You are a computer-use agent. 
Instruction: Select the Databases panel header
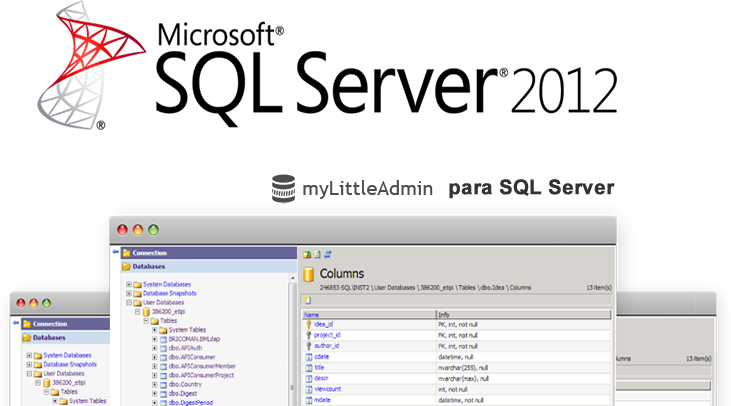tap(150, 267)
